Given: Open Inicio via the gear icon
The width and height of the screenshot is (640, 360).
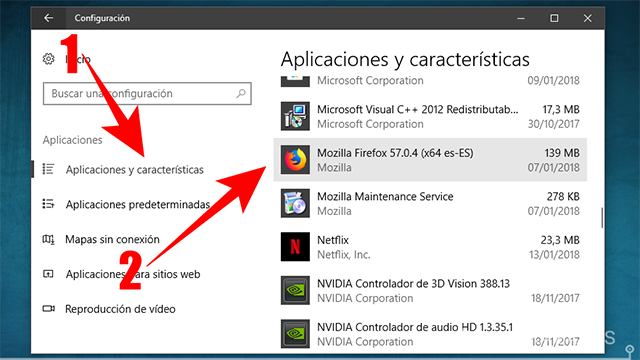Looking at the screenshot, I should (49, 59).
